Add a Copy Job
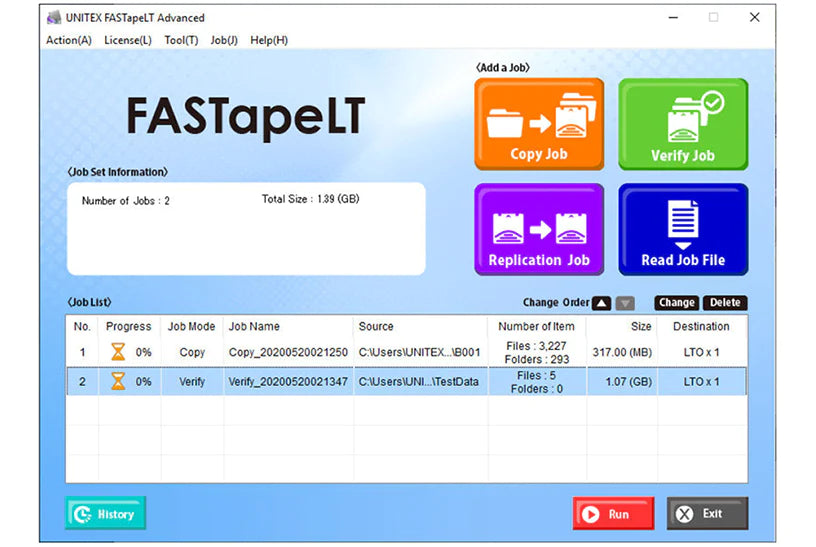Screen dimensions: 816x547 (539, 124)
